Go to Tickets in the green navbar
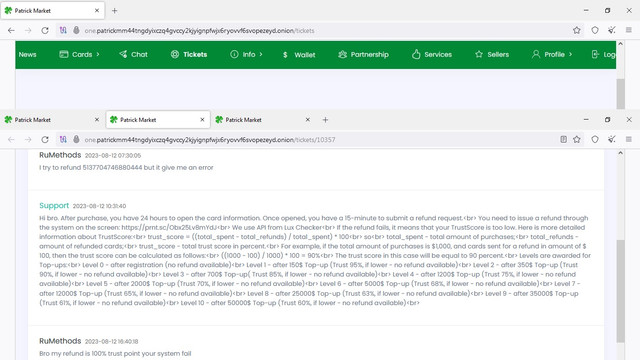The image size is (640, 360). 189,54
